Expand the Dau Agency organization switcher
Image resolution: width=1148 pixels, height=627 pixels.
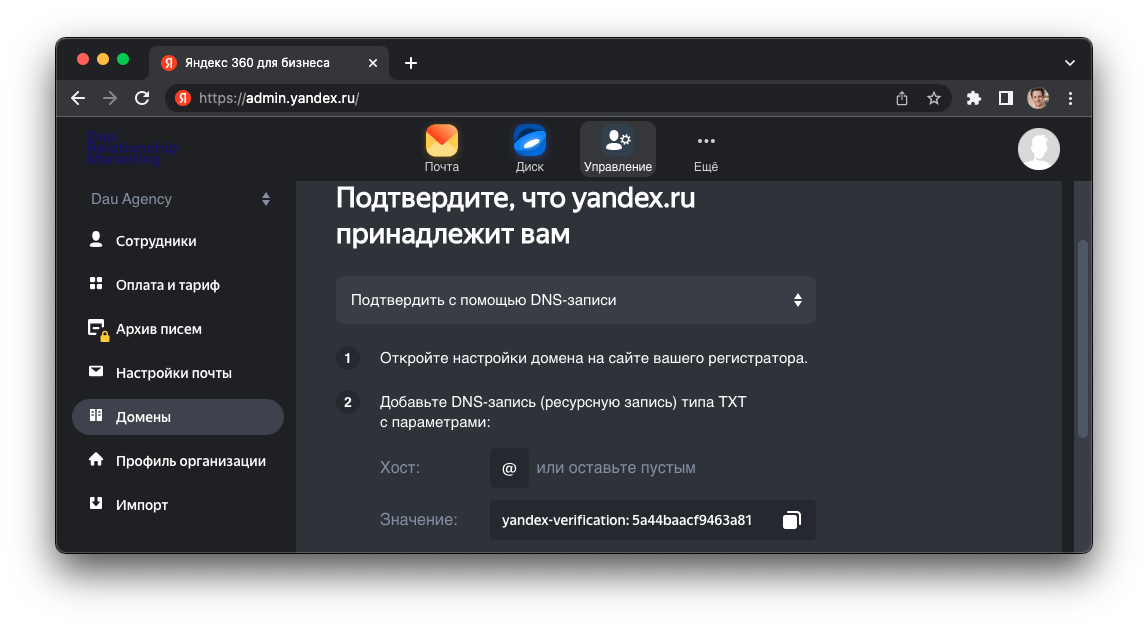click(180, 199)
